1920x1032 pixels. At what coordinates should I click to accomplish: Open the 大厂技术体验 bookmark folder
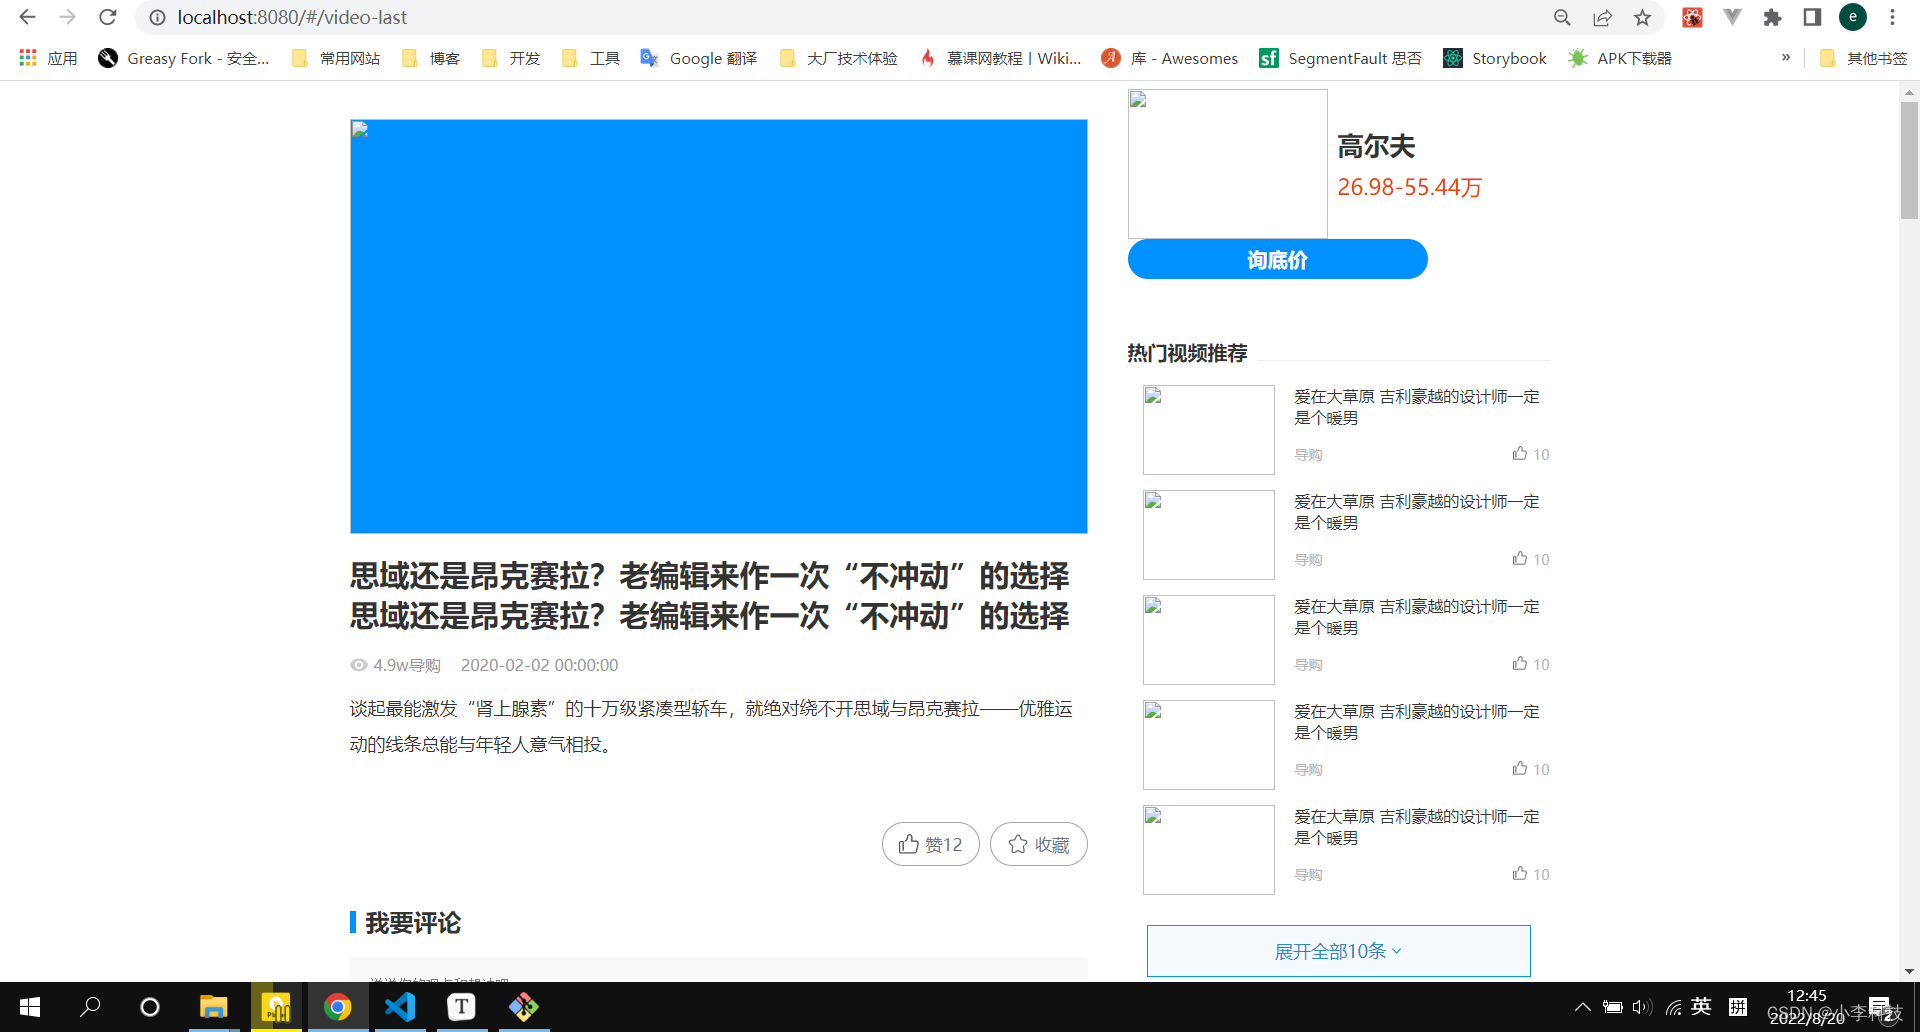(838, 58)
